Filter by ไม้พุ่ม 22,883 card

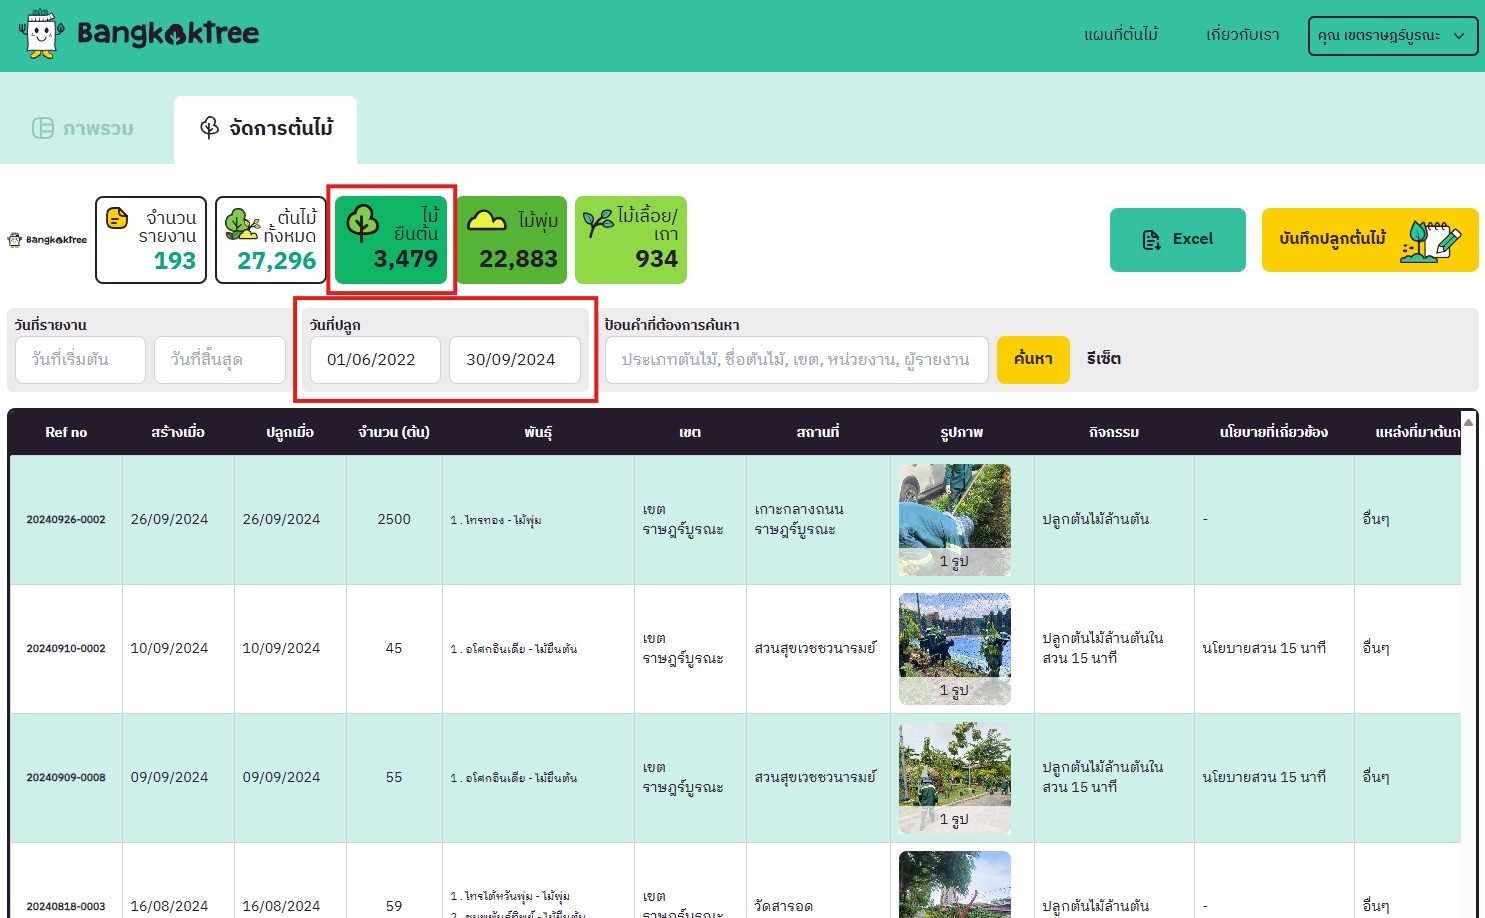click(512, 240)
